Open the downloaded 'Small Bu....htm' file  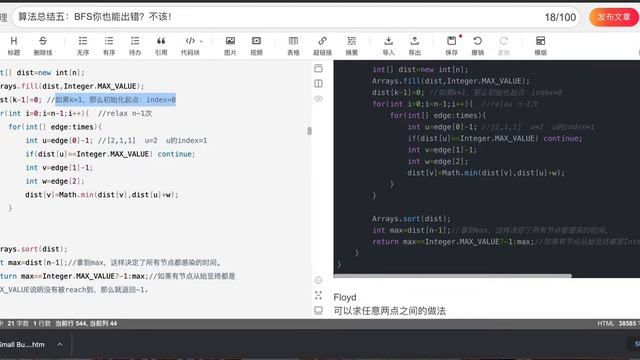(22, 344)
